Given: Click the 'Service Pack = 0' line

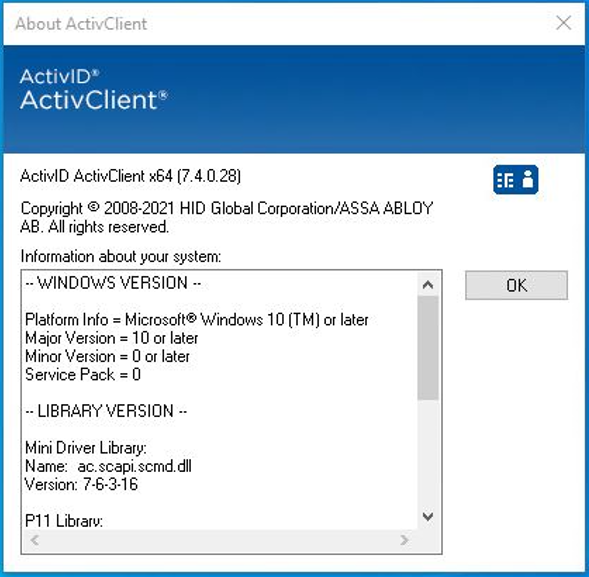Looking at the screenshot, I should 83,375.
